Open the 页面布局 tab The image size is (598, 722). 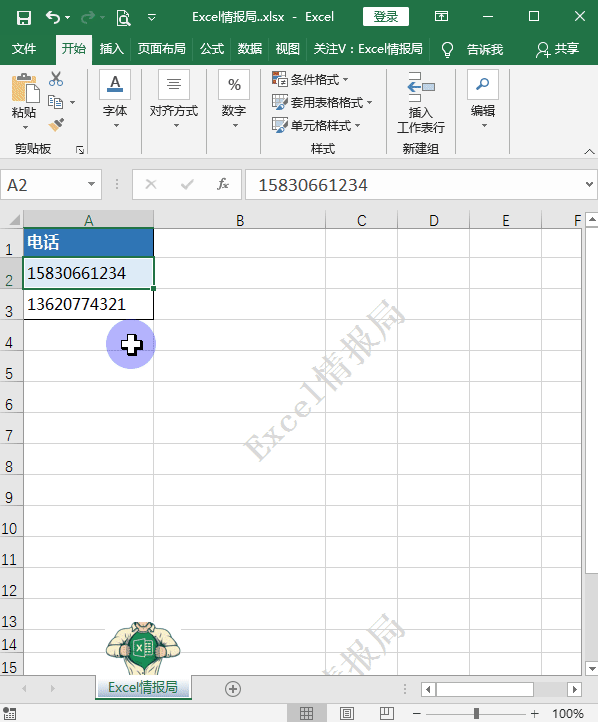[161, 48]
